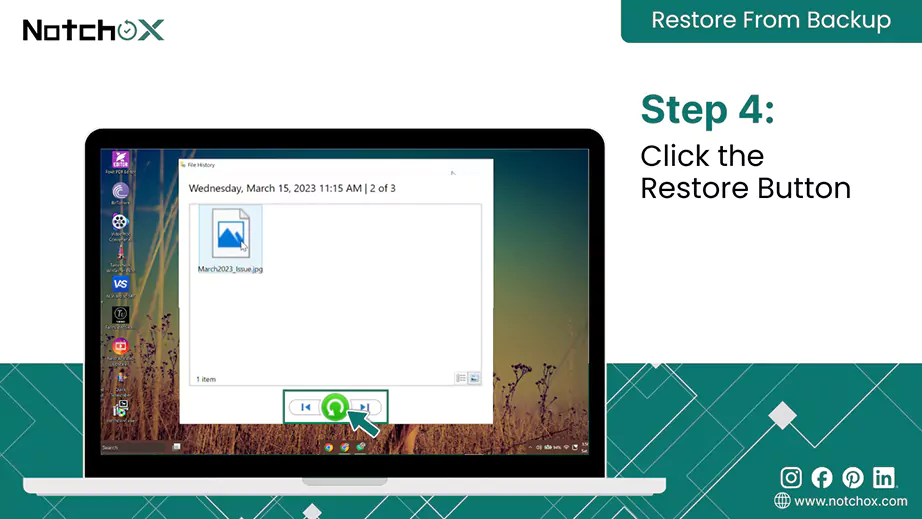Go to the previous version in File History

click(305, 407)
